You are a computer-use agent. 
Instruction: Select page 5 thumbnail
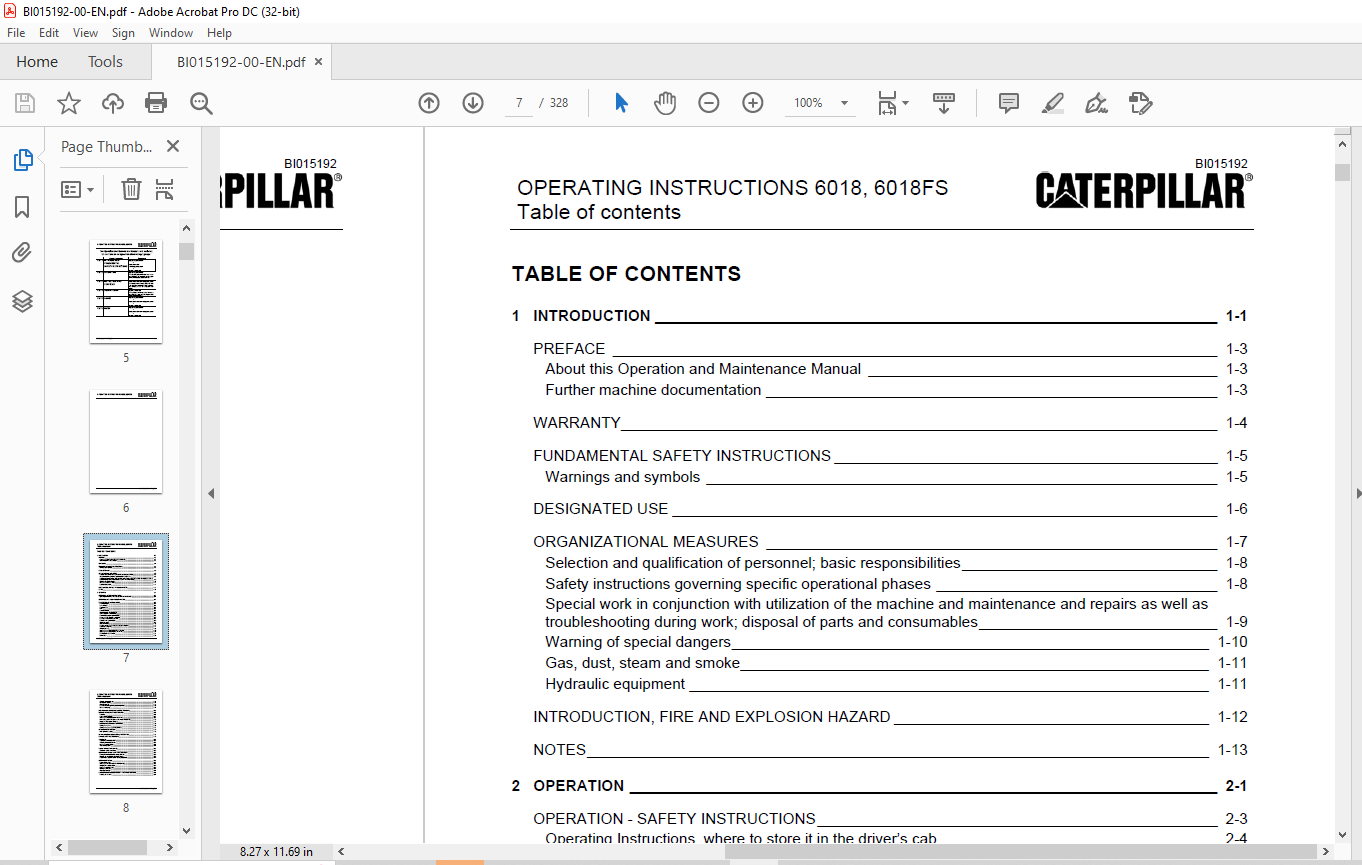(x=126, y=291)
